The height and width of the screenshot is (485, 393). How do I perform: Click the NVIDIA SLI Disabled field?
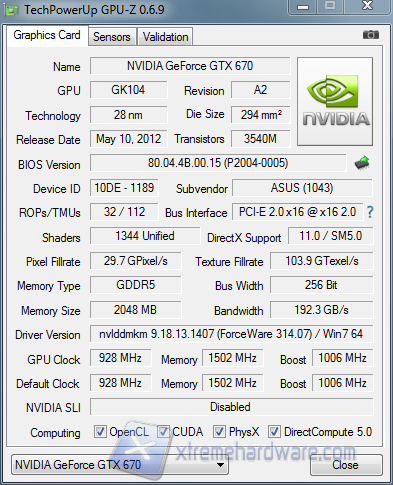231,407
